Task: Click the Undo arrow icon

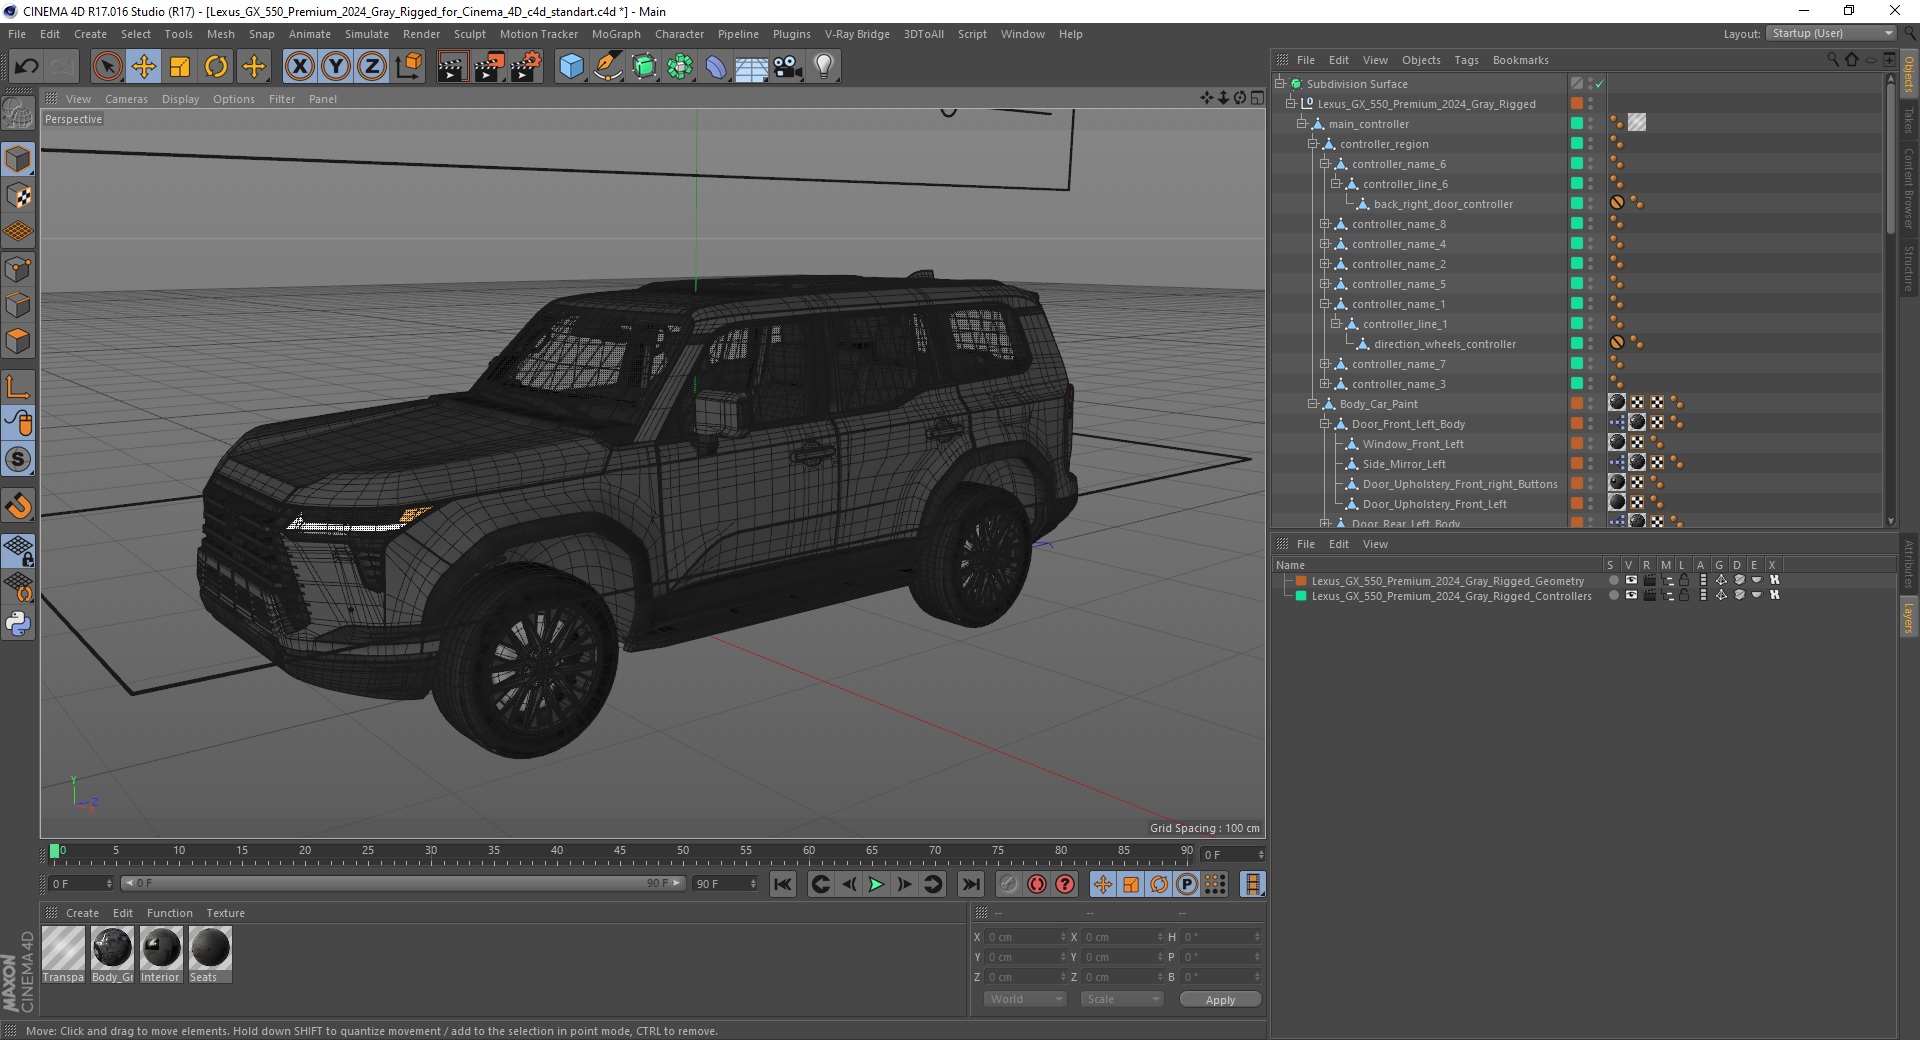Action: pos(27,67)
